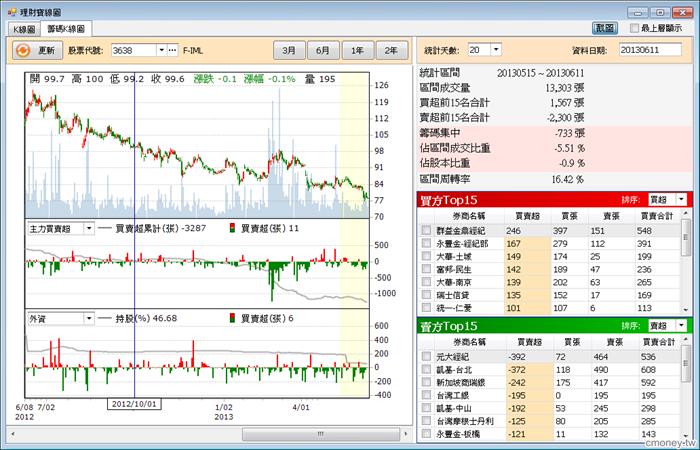
Task: Check the 大華-南京 row checkbox
Action: 426,282
